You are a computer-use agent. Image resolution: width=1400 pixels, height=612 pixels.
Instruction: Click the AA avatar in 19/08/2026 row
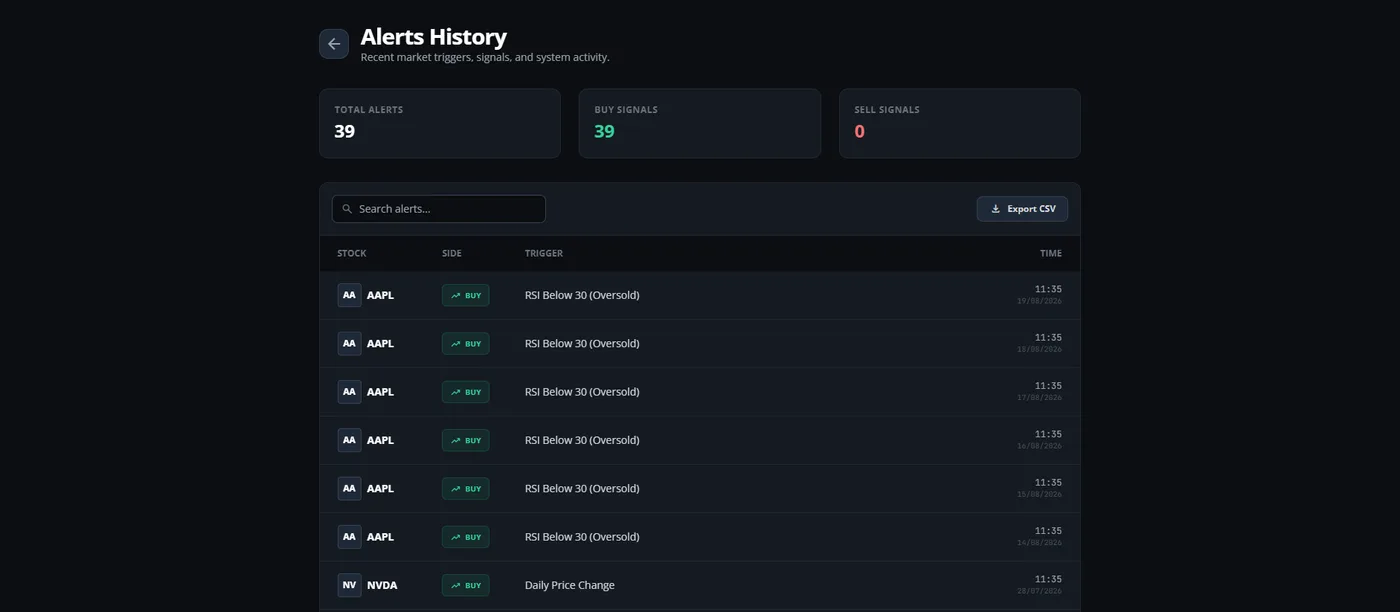click(x=349, y=295)
